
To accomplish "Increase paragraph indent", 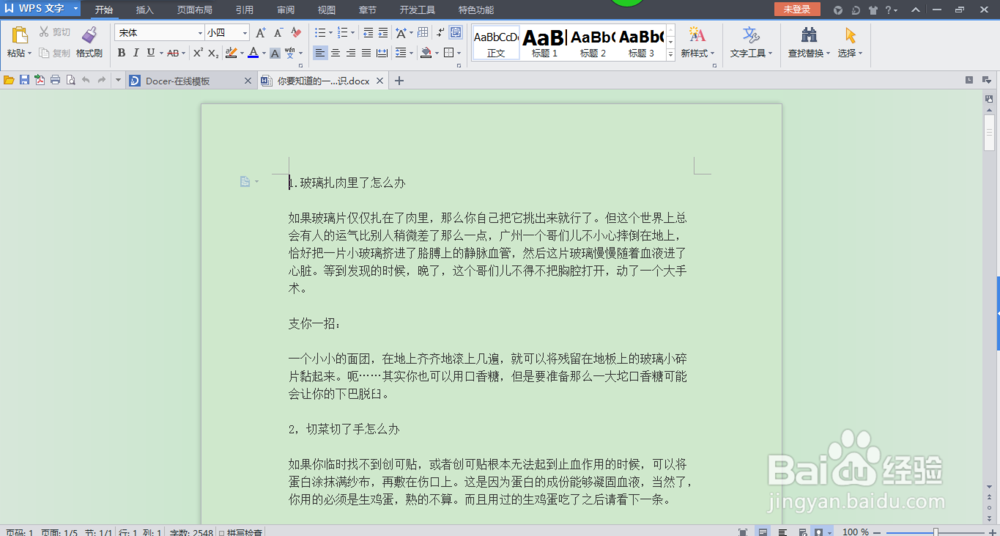I will click(383, 33).
